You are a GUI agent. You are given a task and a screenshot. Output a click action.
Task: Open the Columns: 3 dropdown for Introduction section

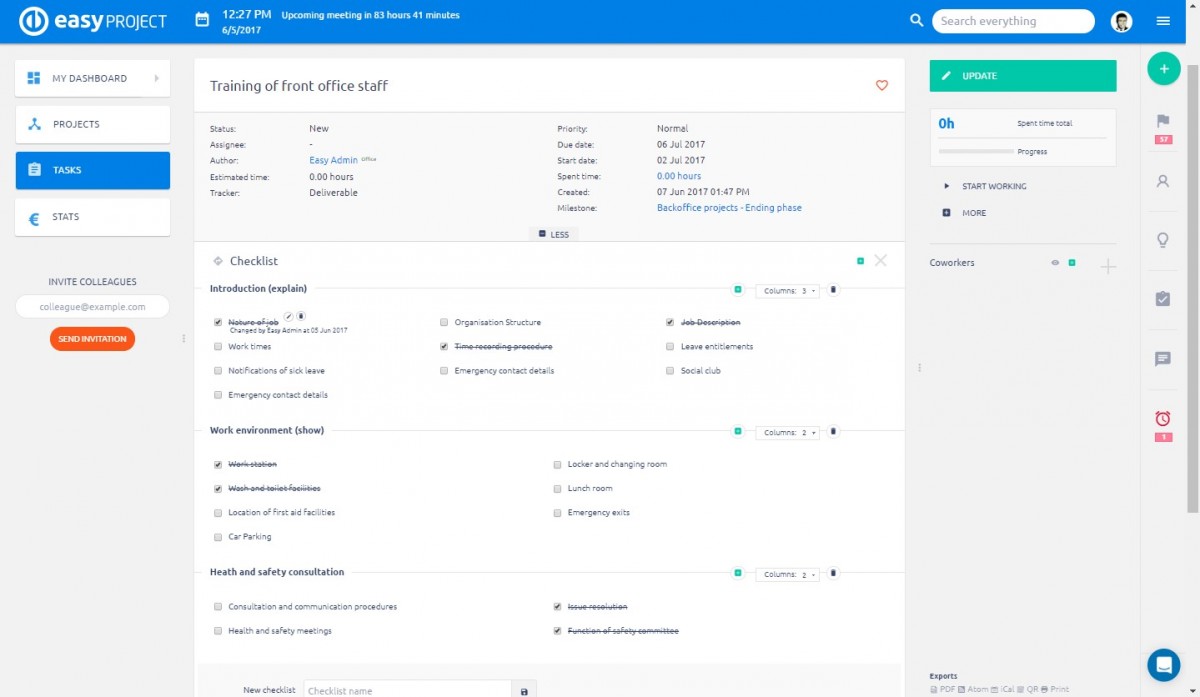[789, 290]
